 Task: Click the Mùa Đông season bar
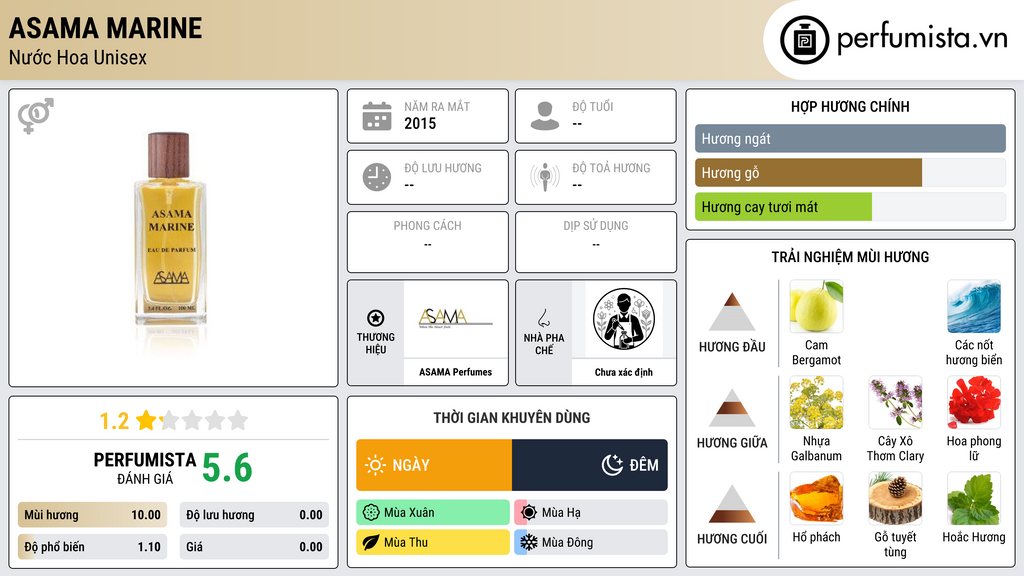pyautogui.click(x=590, y=542)
